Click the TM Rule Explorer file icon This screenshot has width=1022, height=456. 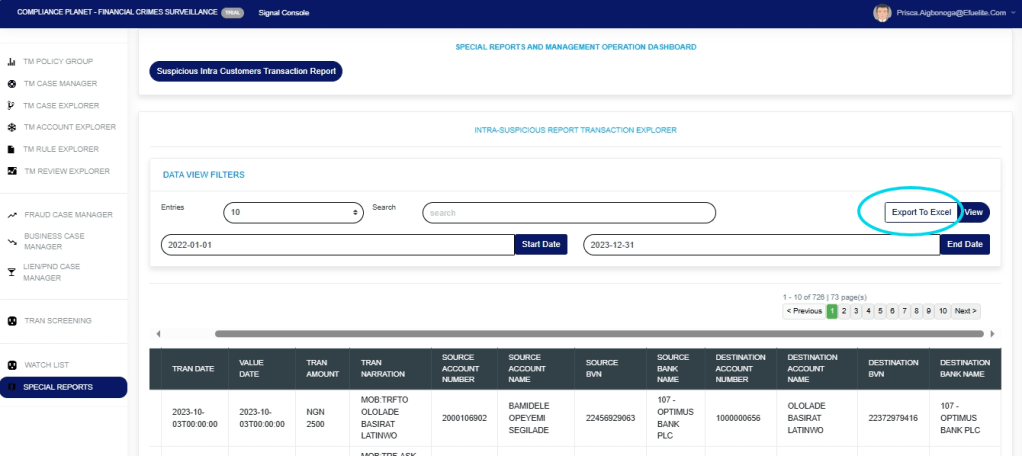(x=12, y=149)
